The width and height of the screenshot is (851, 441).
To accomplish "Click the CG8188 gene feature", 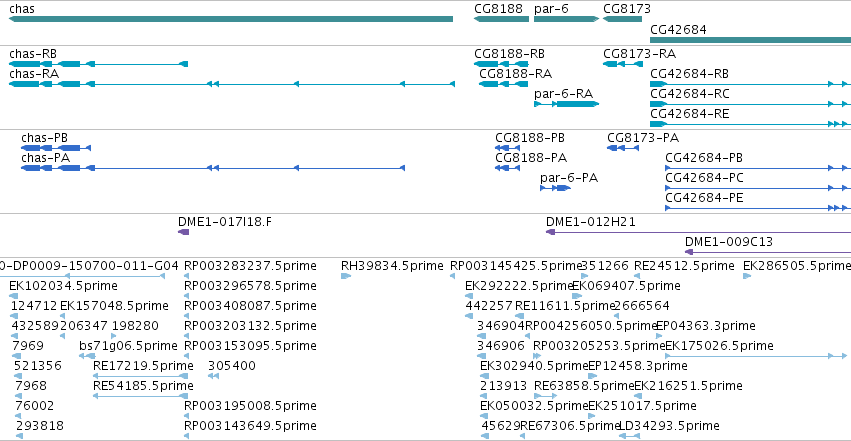I will coord(501,19).
